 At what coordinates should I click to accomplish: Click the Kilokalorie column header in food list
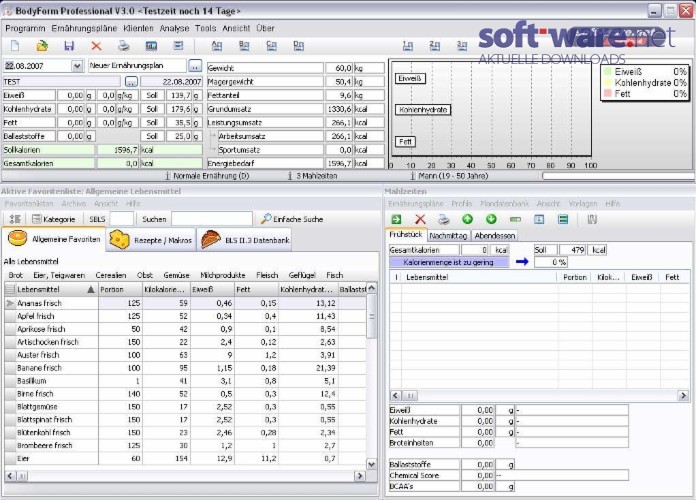click(166, 290)
